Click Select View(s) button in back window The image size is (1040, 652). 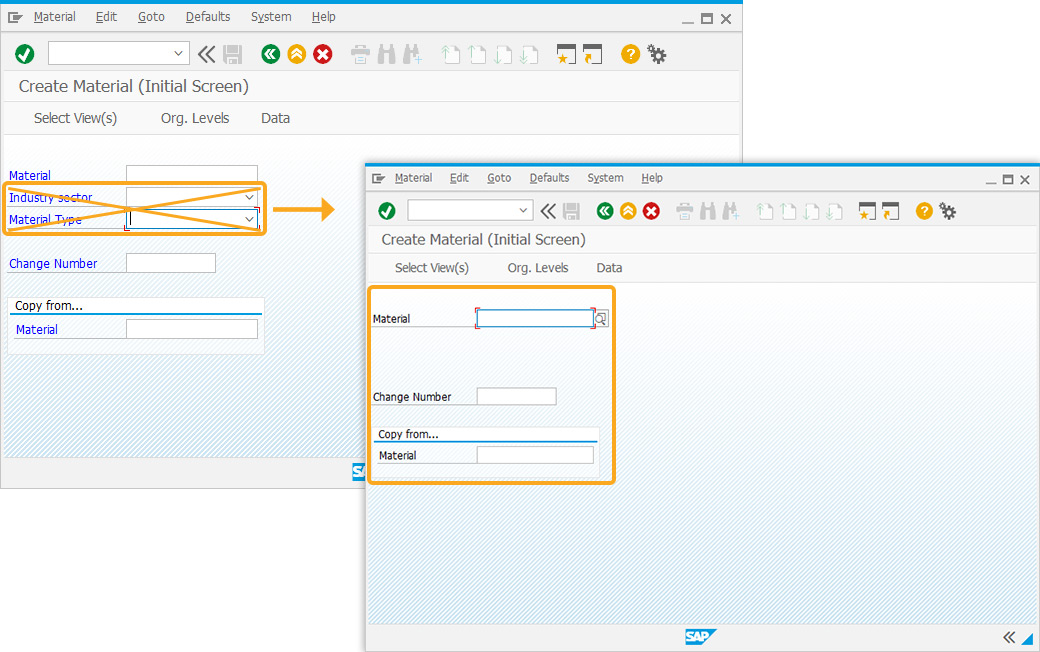coord(75,118)
